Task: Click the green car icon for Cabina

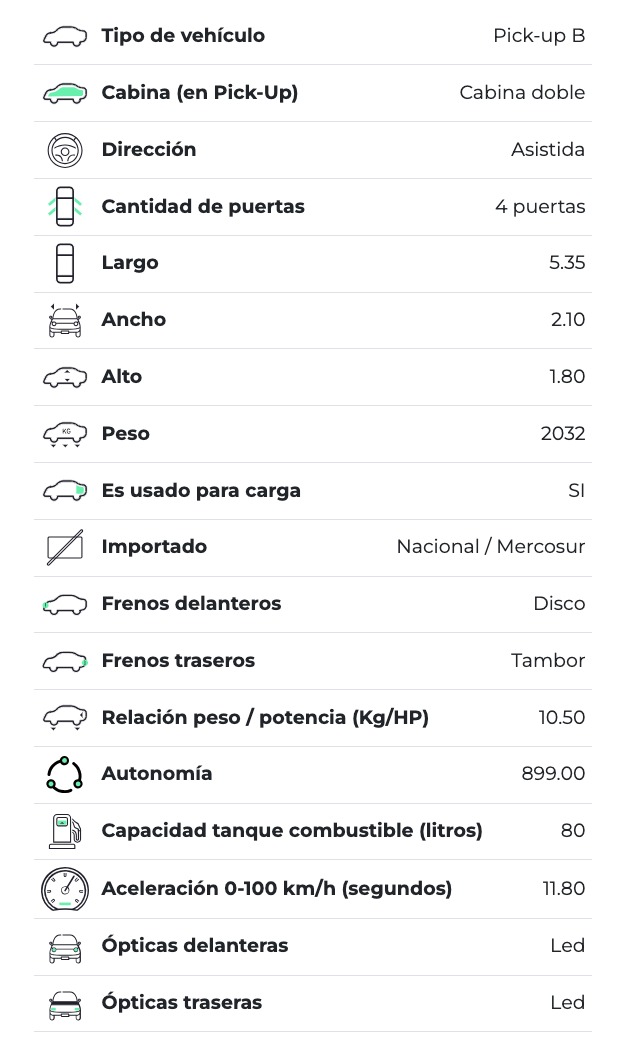Action: [x=65, y=93]
